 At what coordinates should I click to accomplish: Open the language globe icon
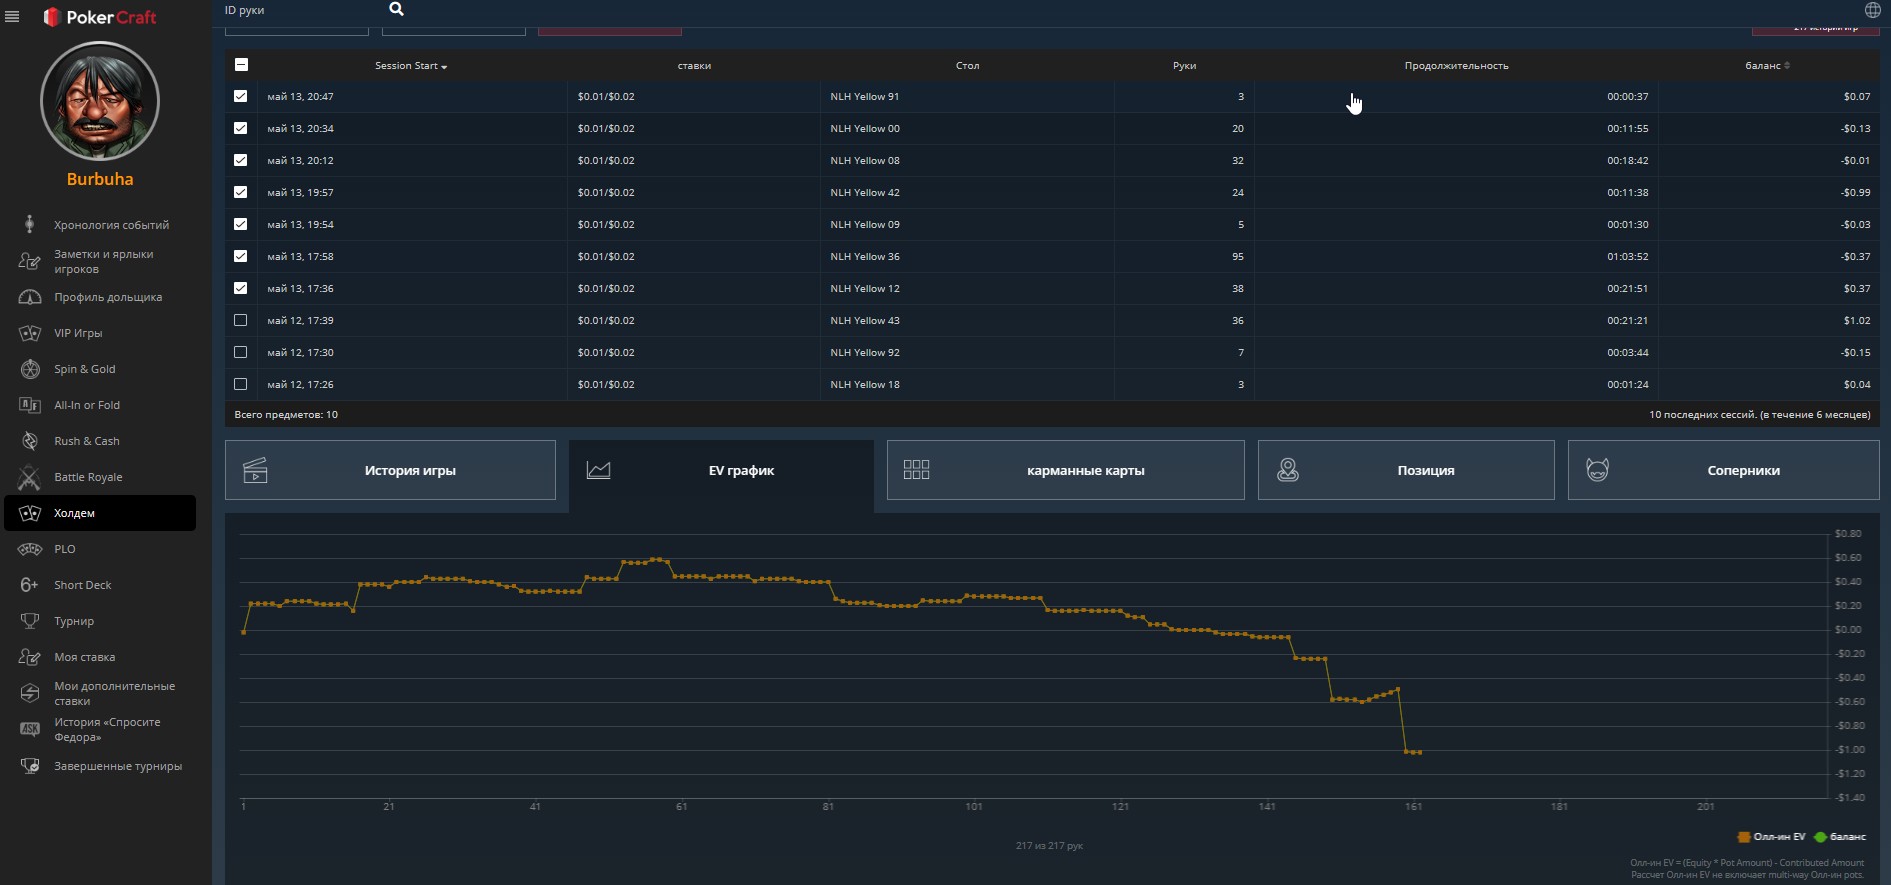1872,10
